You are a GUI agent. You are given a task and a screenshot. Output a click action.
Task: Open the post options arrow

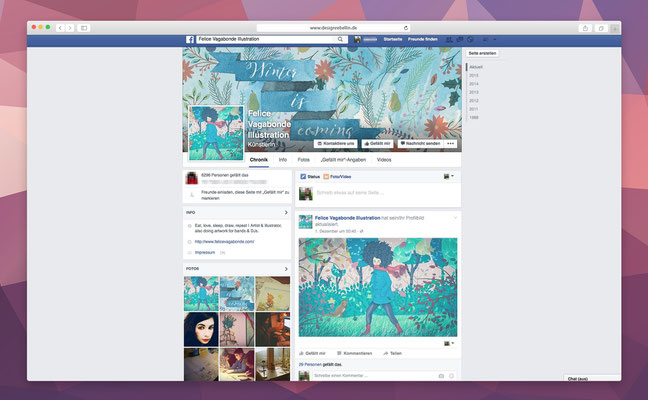coord(455,218)
